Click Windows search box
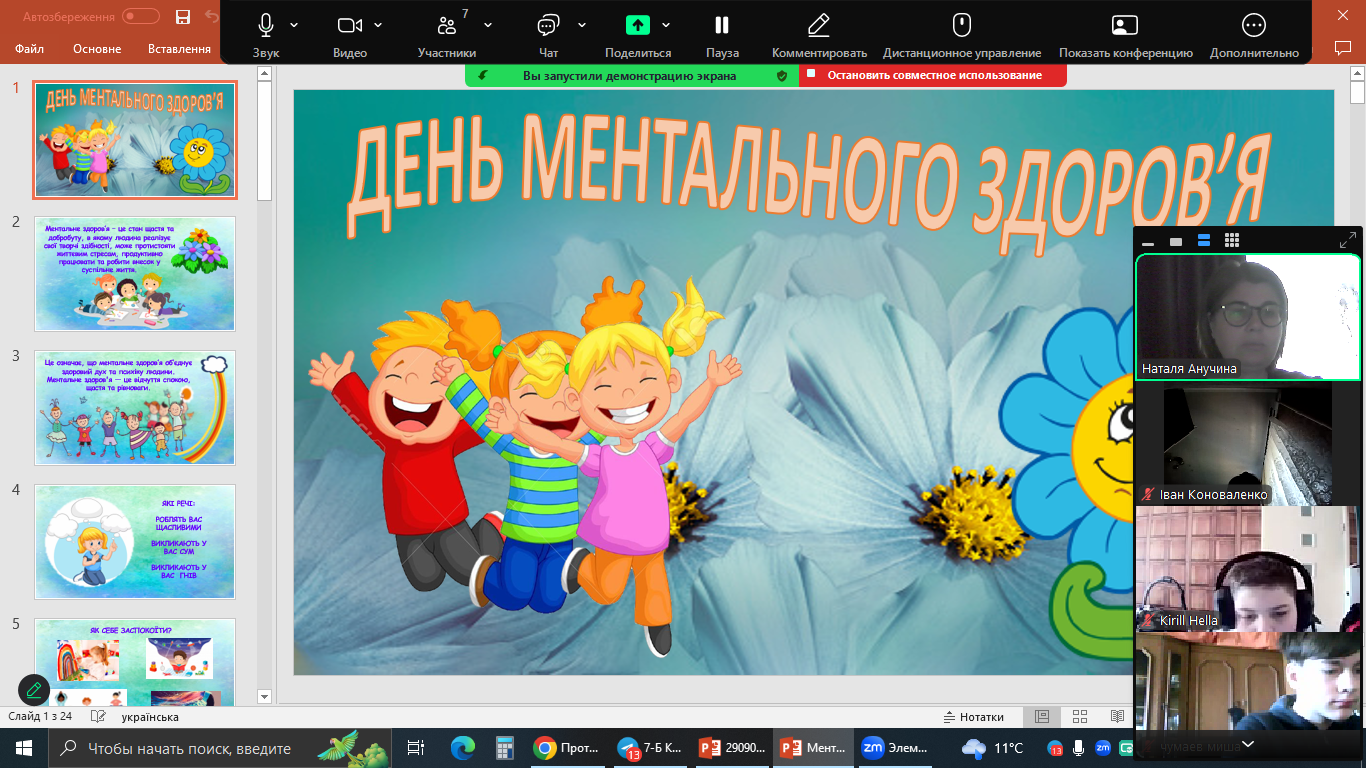The height and width of the screenshot is (768, 1366). 221,748
